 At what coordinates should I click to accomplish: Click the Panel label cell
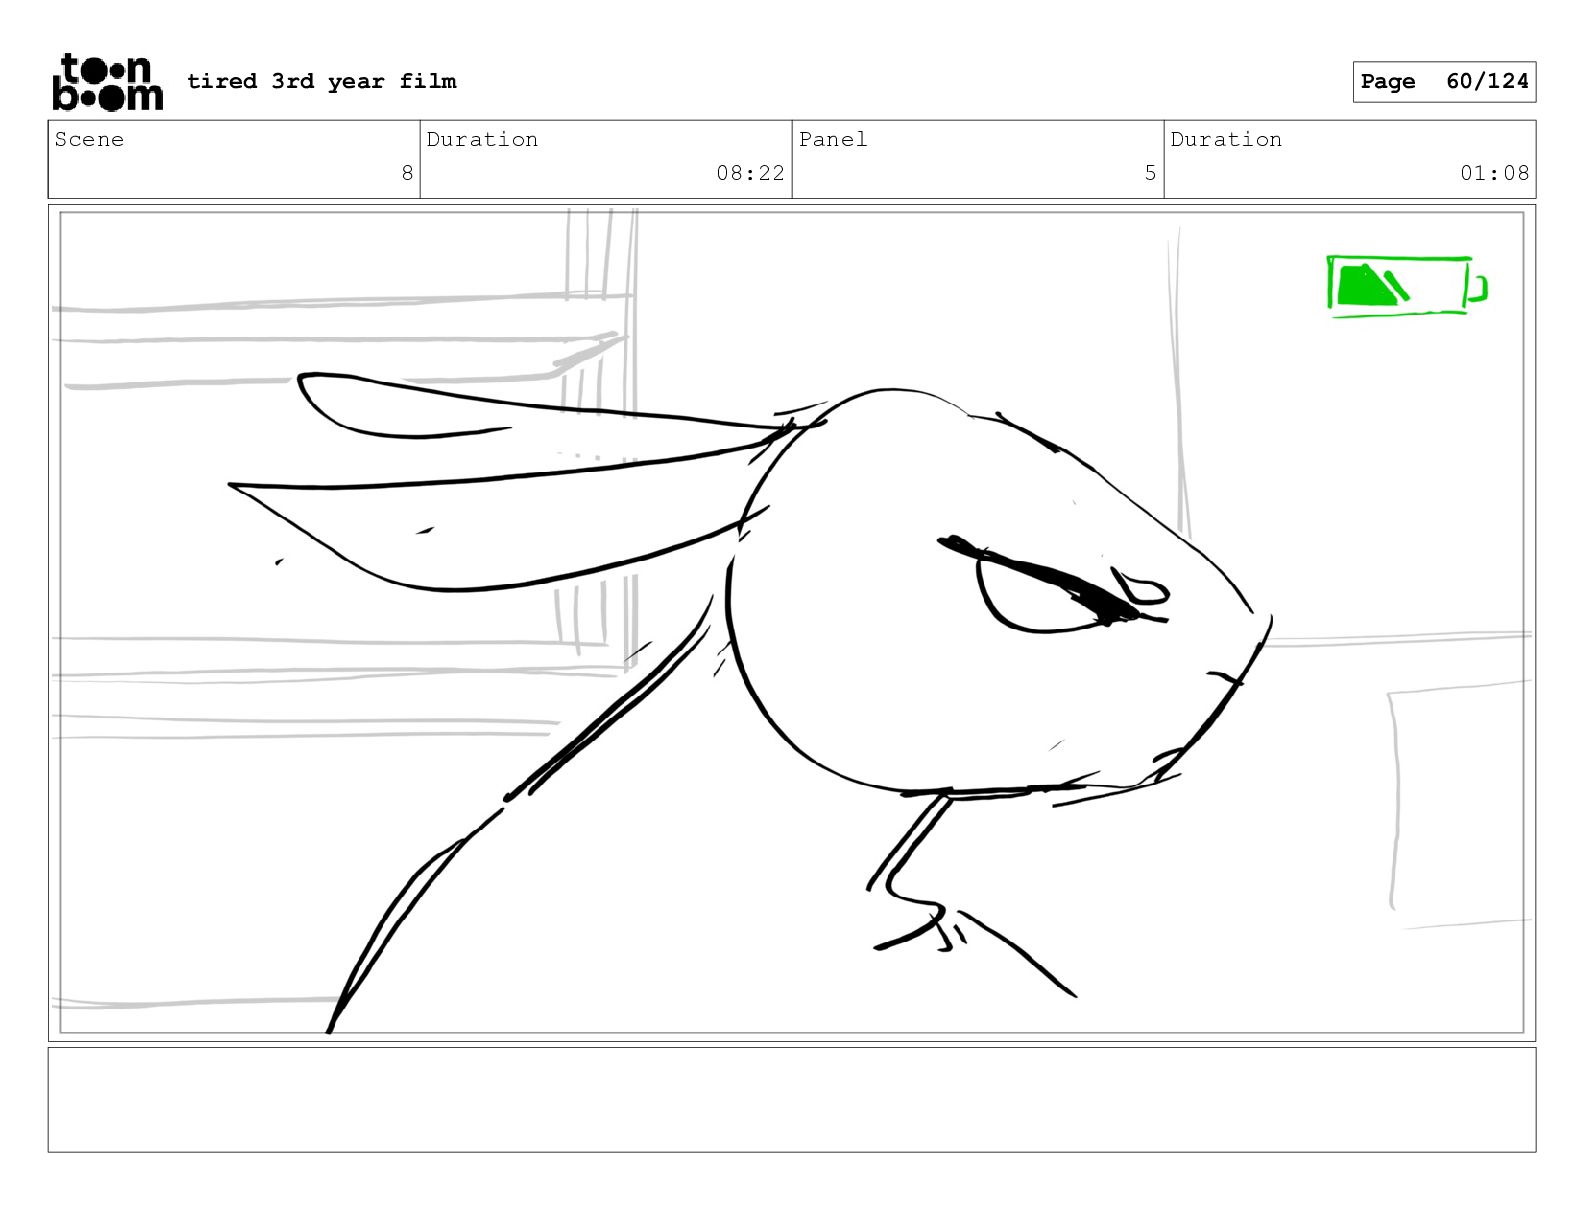[x=978, y=159]
